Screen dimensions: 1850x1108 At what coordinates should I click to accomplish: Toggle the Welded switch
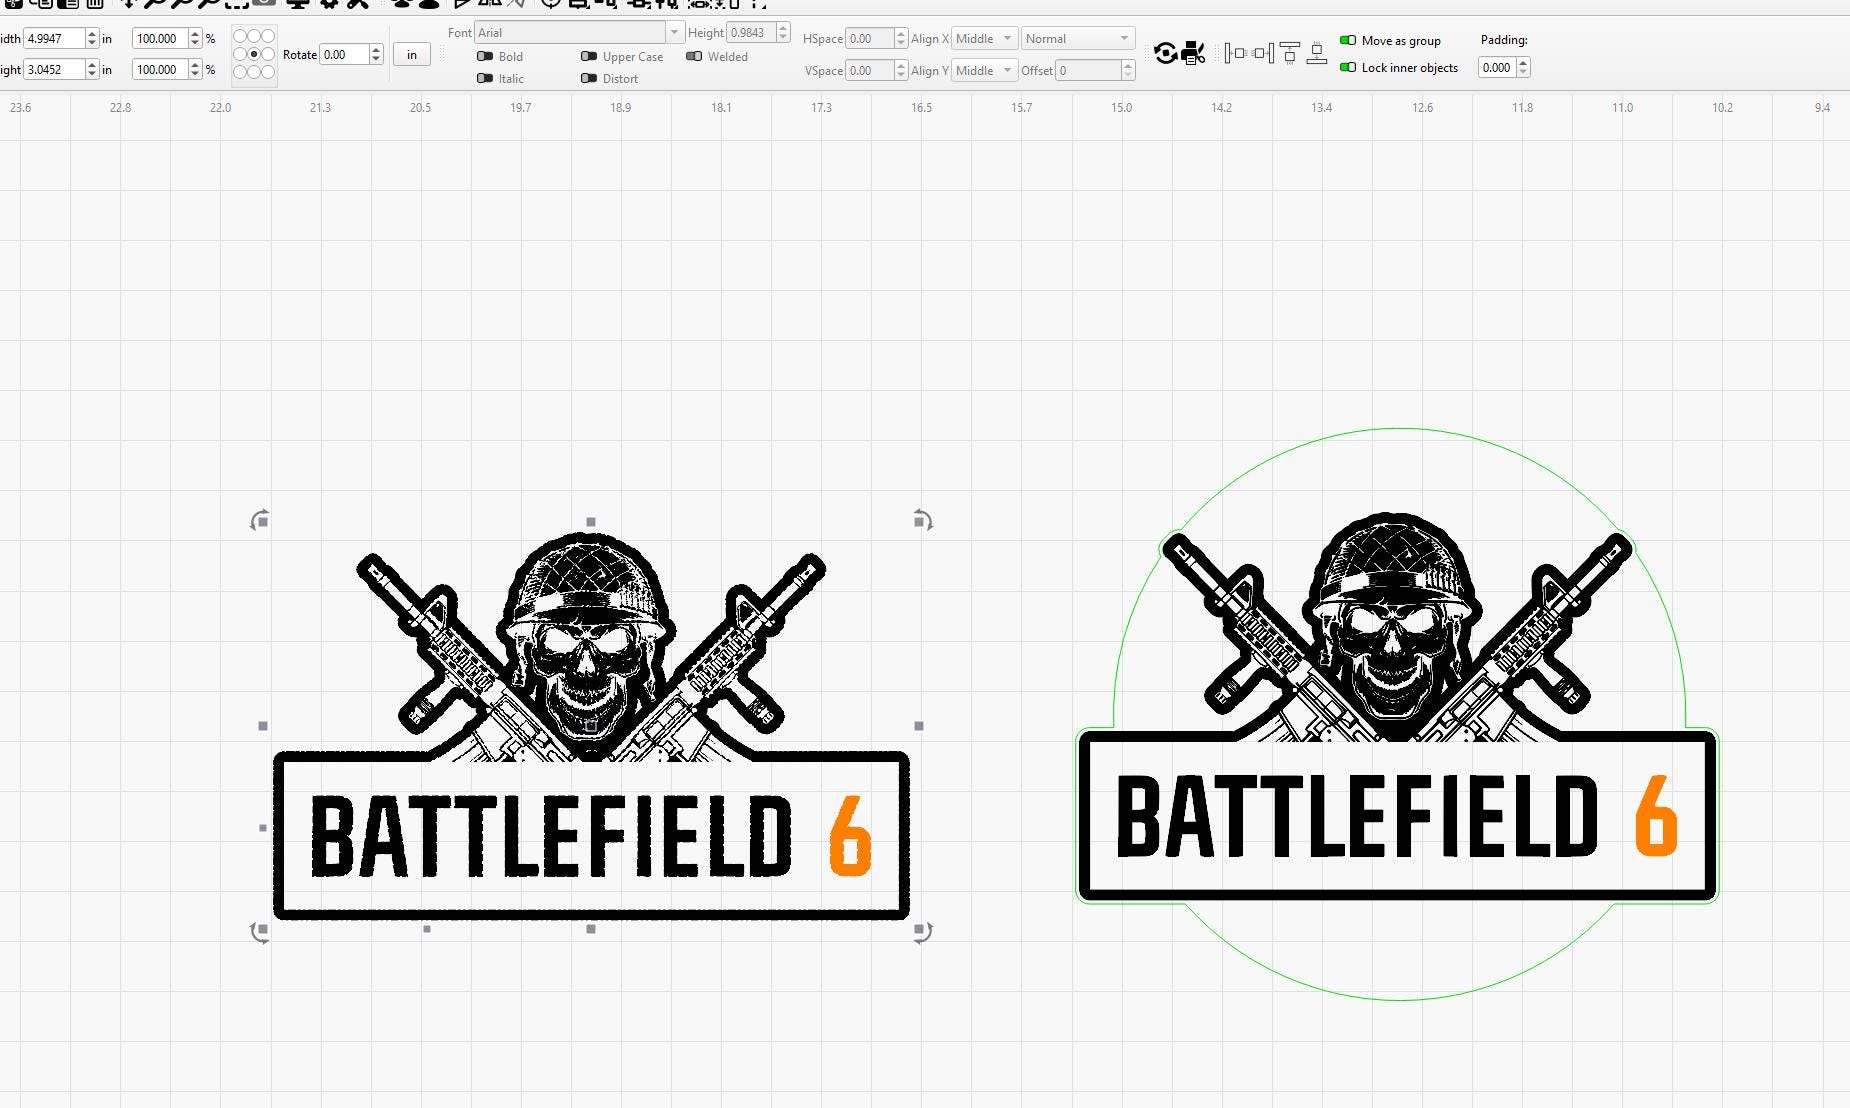(x=694, y=56)
